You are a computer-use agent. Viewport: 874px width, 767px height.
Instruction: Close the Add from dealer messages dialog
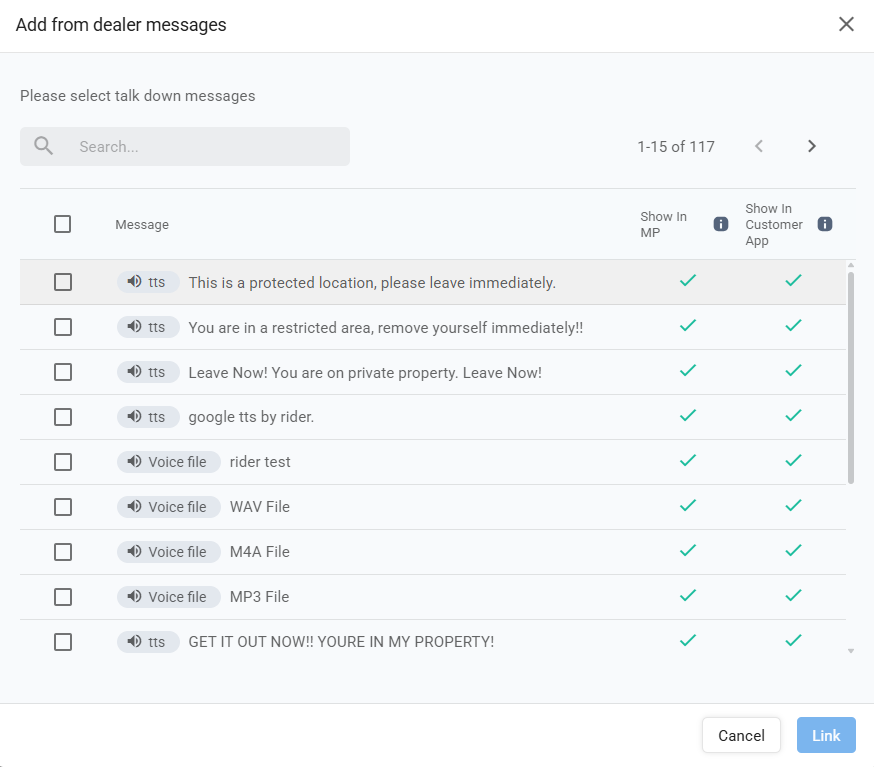(846, 24)
